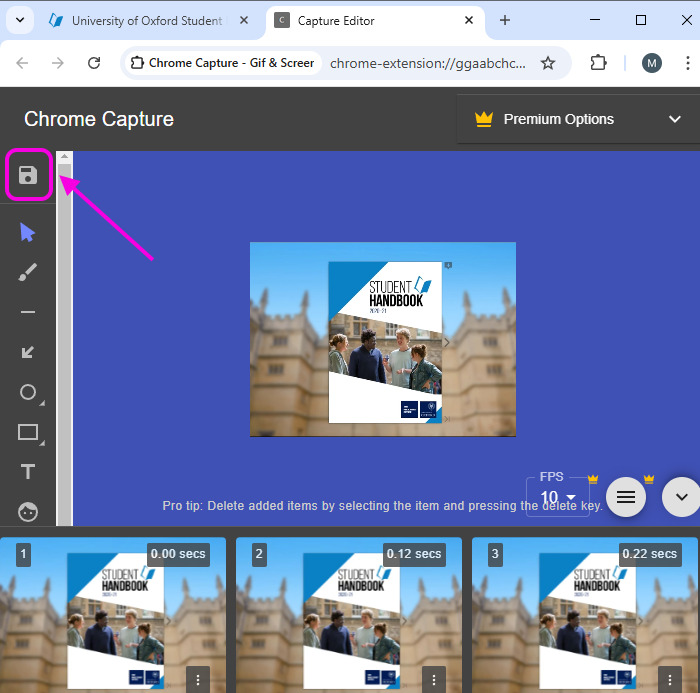
Task: Click crown icon beside hamburger button
Action: coord(649,479)
